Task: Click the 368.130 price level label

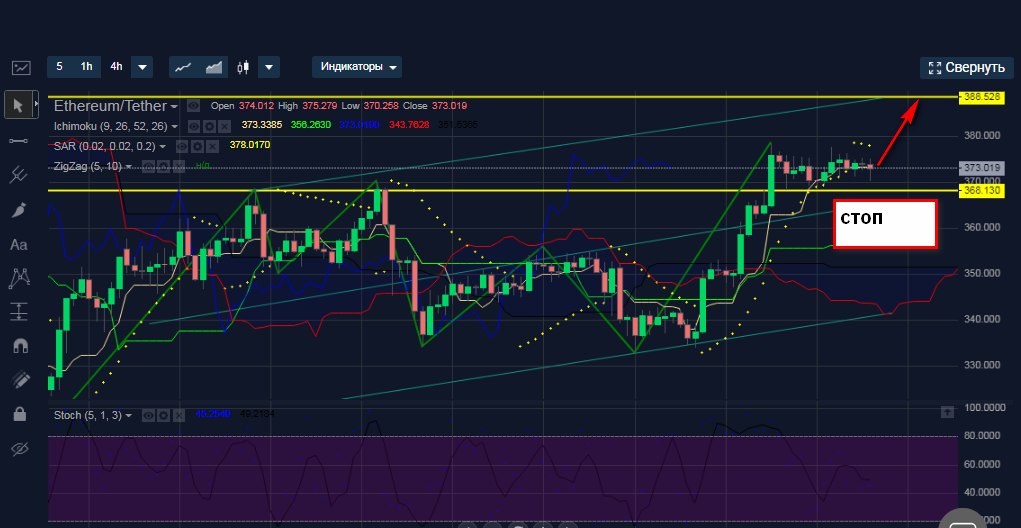Action: [x=982, y=190]
